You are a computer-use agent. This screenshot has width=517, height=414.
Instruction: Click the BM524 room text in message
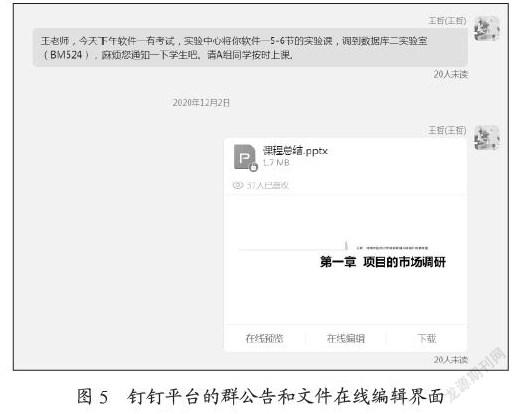66,55
